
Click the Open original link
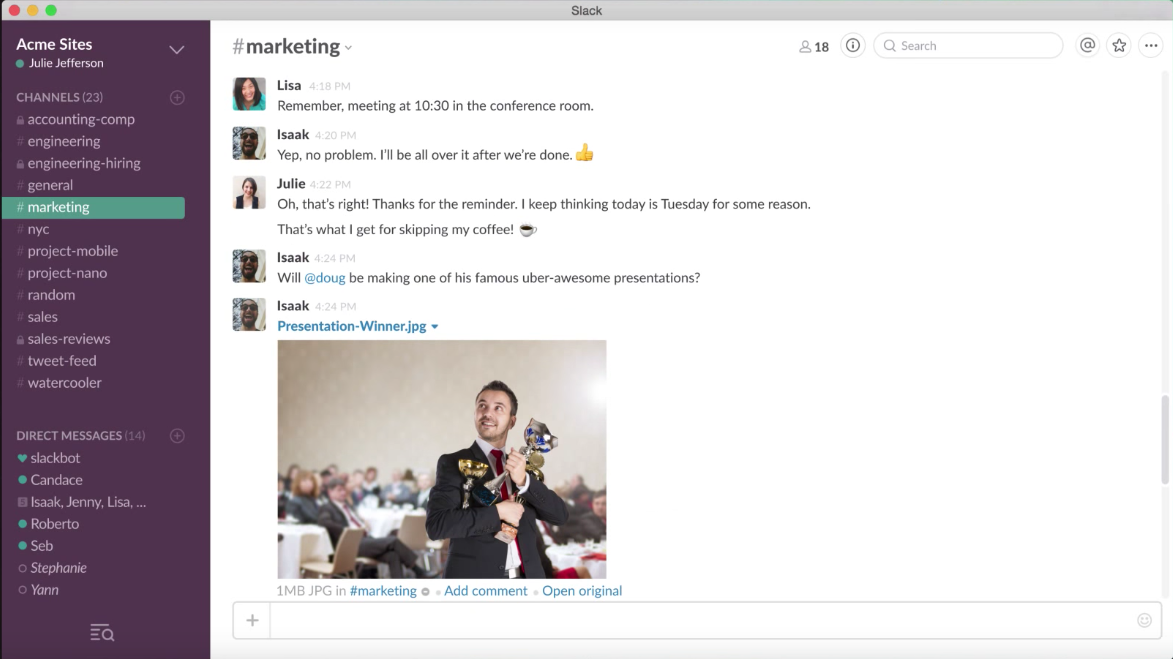click(x=582, y=591)
